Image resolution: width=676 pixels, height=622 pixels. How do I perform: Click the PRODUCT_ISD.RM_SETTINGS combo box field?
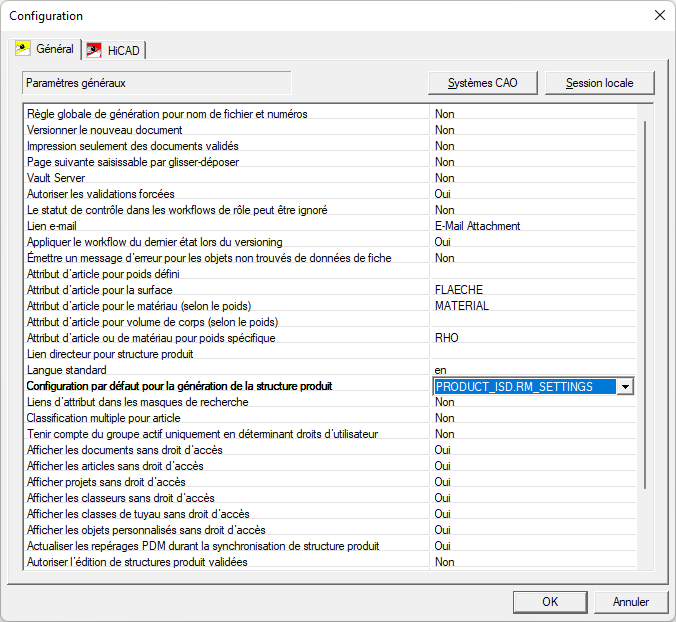524,386
